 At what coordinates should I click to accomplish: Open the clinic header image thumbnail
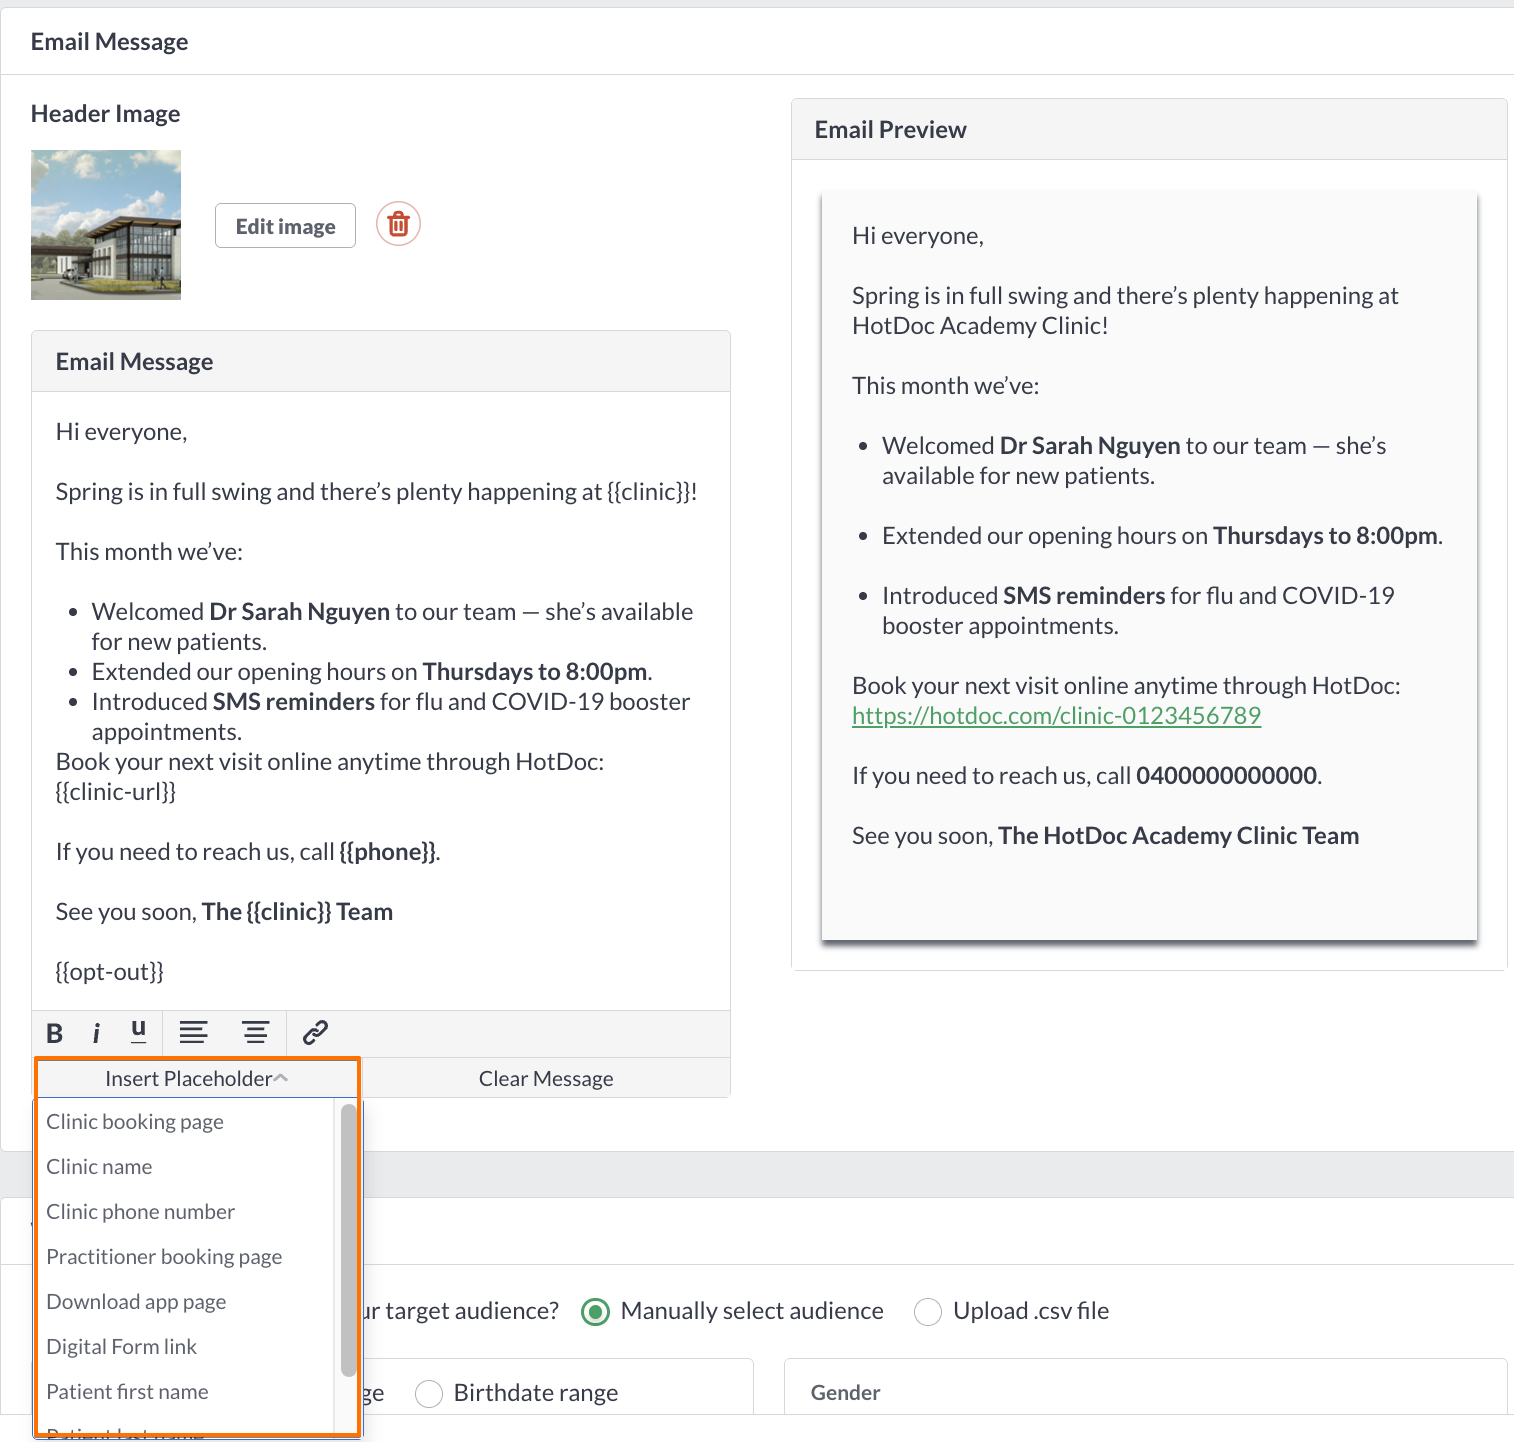(x=106, y=225)
